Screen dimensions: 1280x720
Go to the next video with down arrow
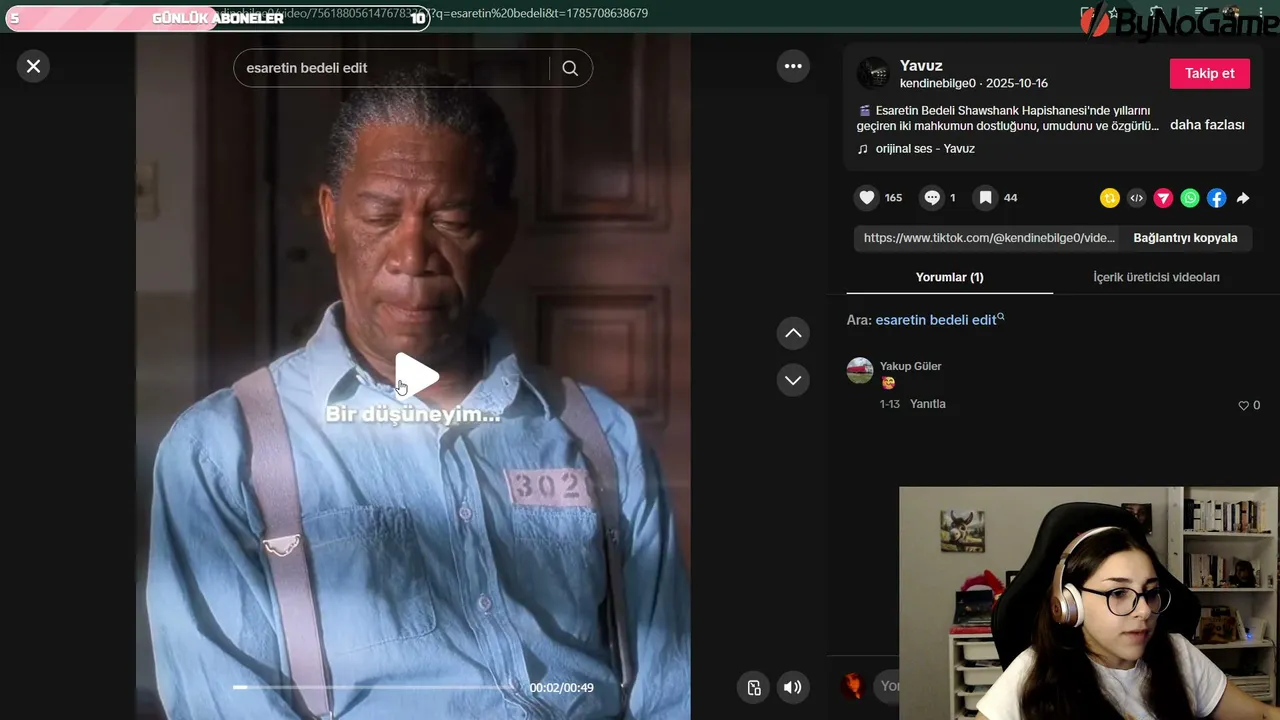[x=793, y=380]
